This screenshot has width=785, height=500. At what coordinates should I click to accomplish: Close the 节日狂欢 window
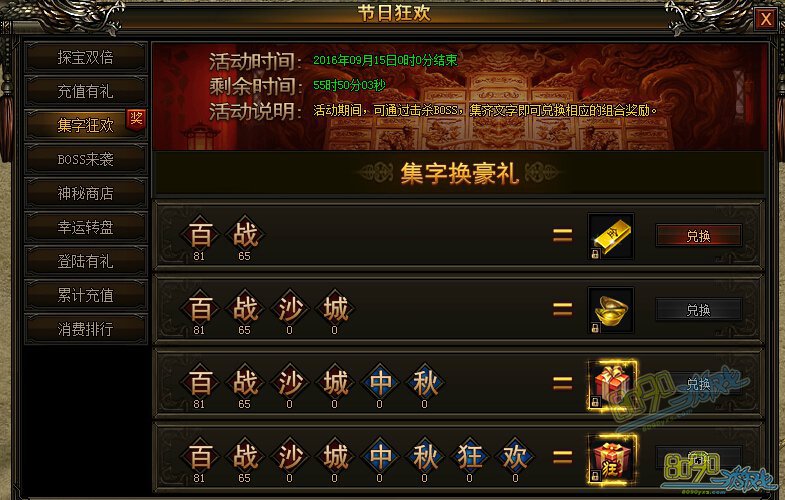[x=766, y=19]
